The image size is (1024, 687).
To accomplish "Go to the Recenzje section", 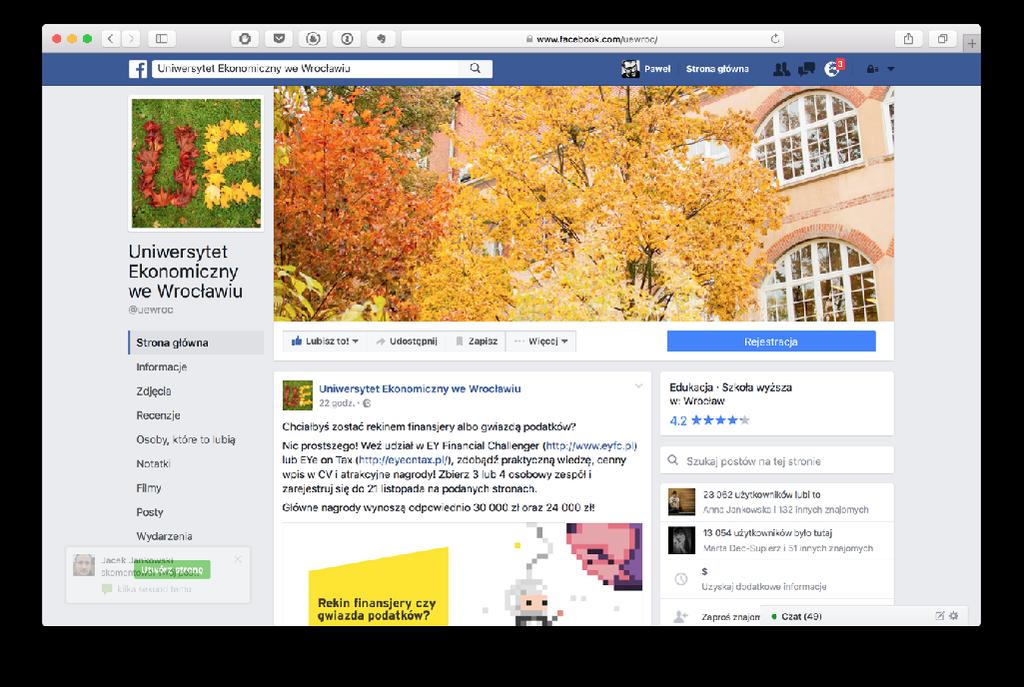I will click(158, 415).
